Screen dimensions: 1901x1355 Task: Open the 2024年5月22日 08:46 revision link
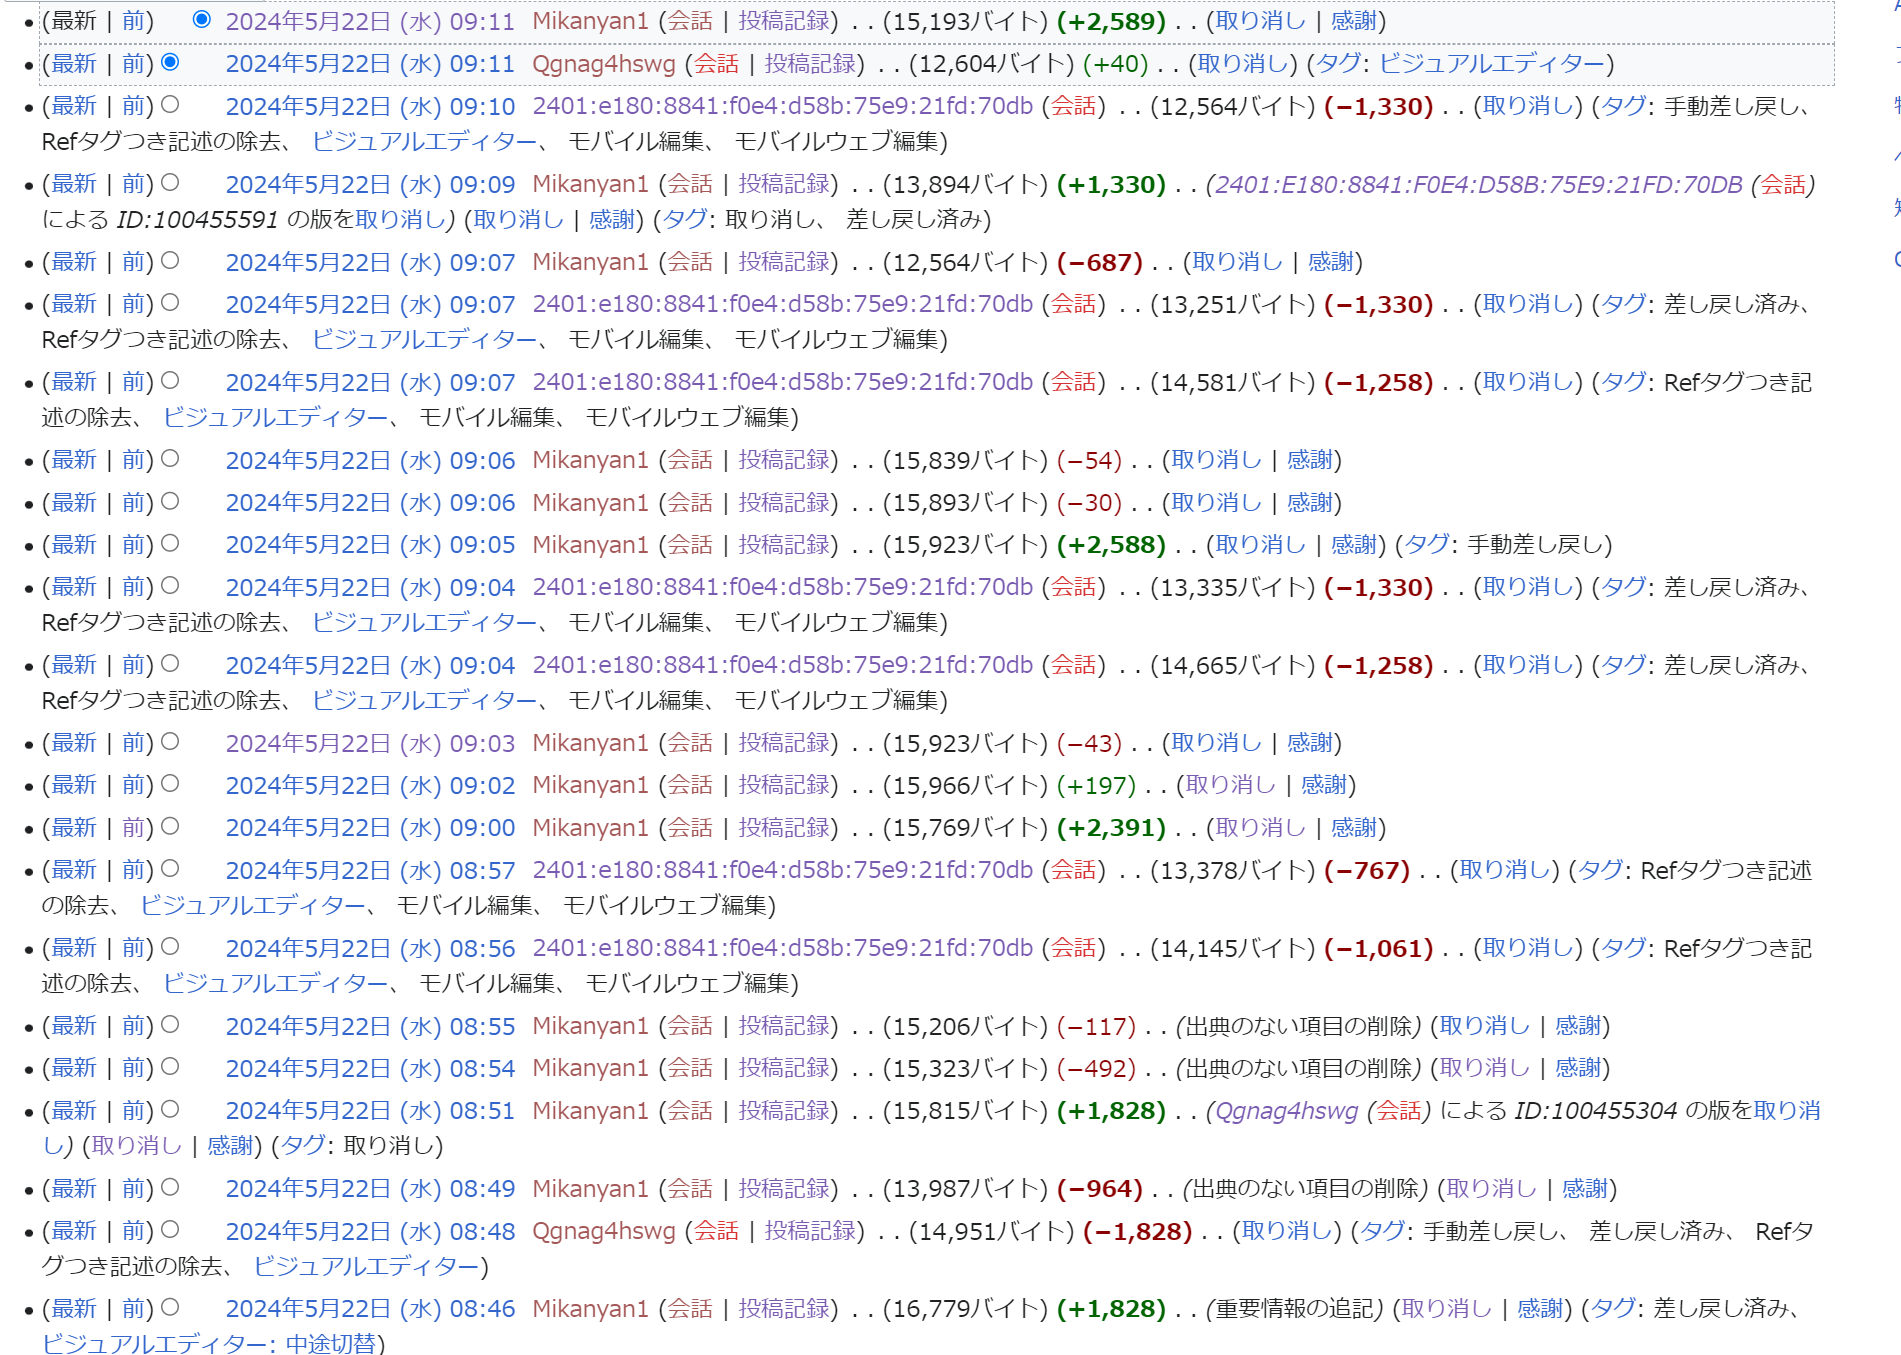click(x=370, y=1308)
